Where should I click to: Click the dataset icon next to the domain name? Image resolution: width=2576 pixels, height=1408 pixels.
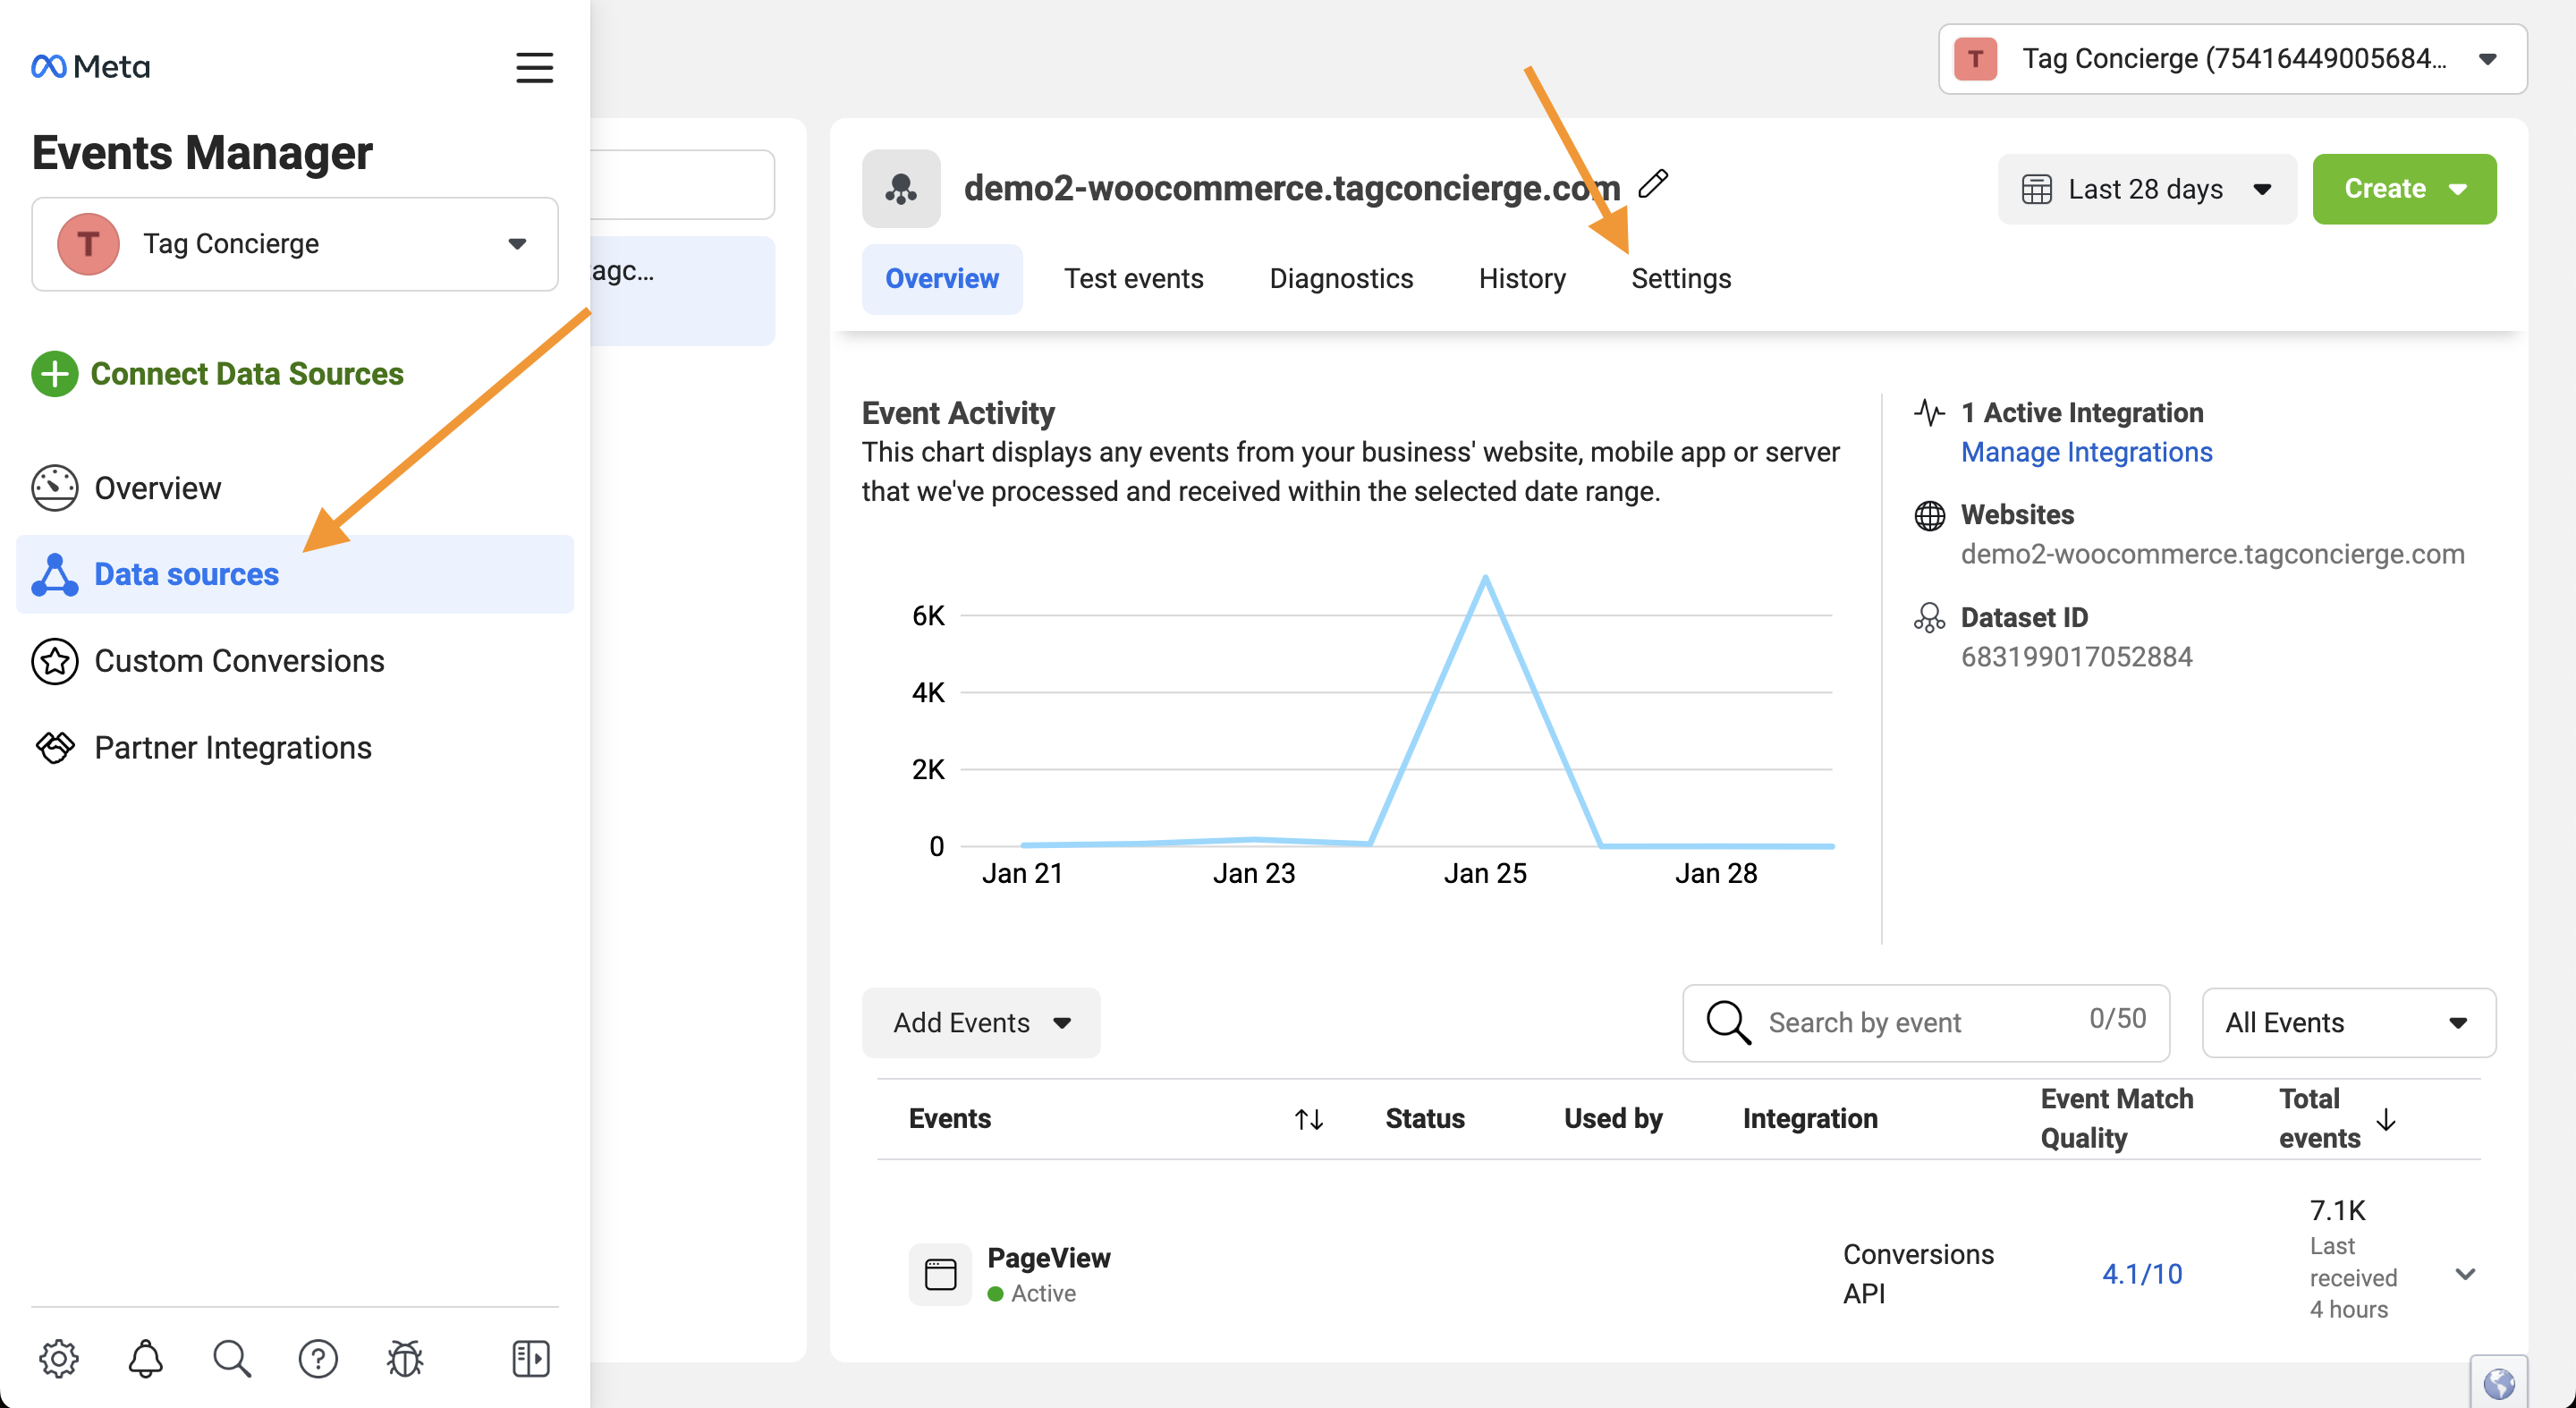[x=901, y=188]
